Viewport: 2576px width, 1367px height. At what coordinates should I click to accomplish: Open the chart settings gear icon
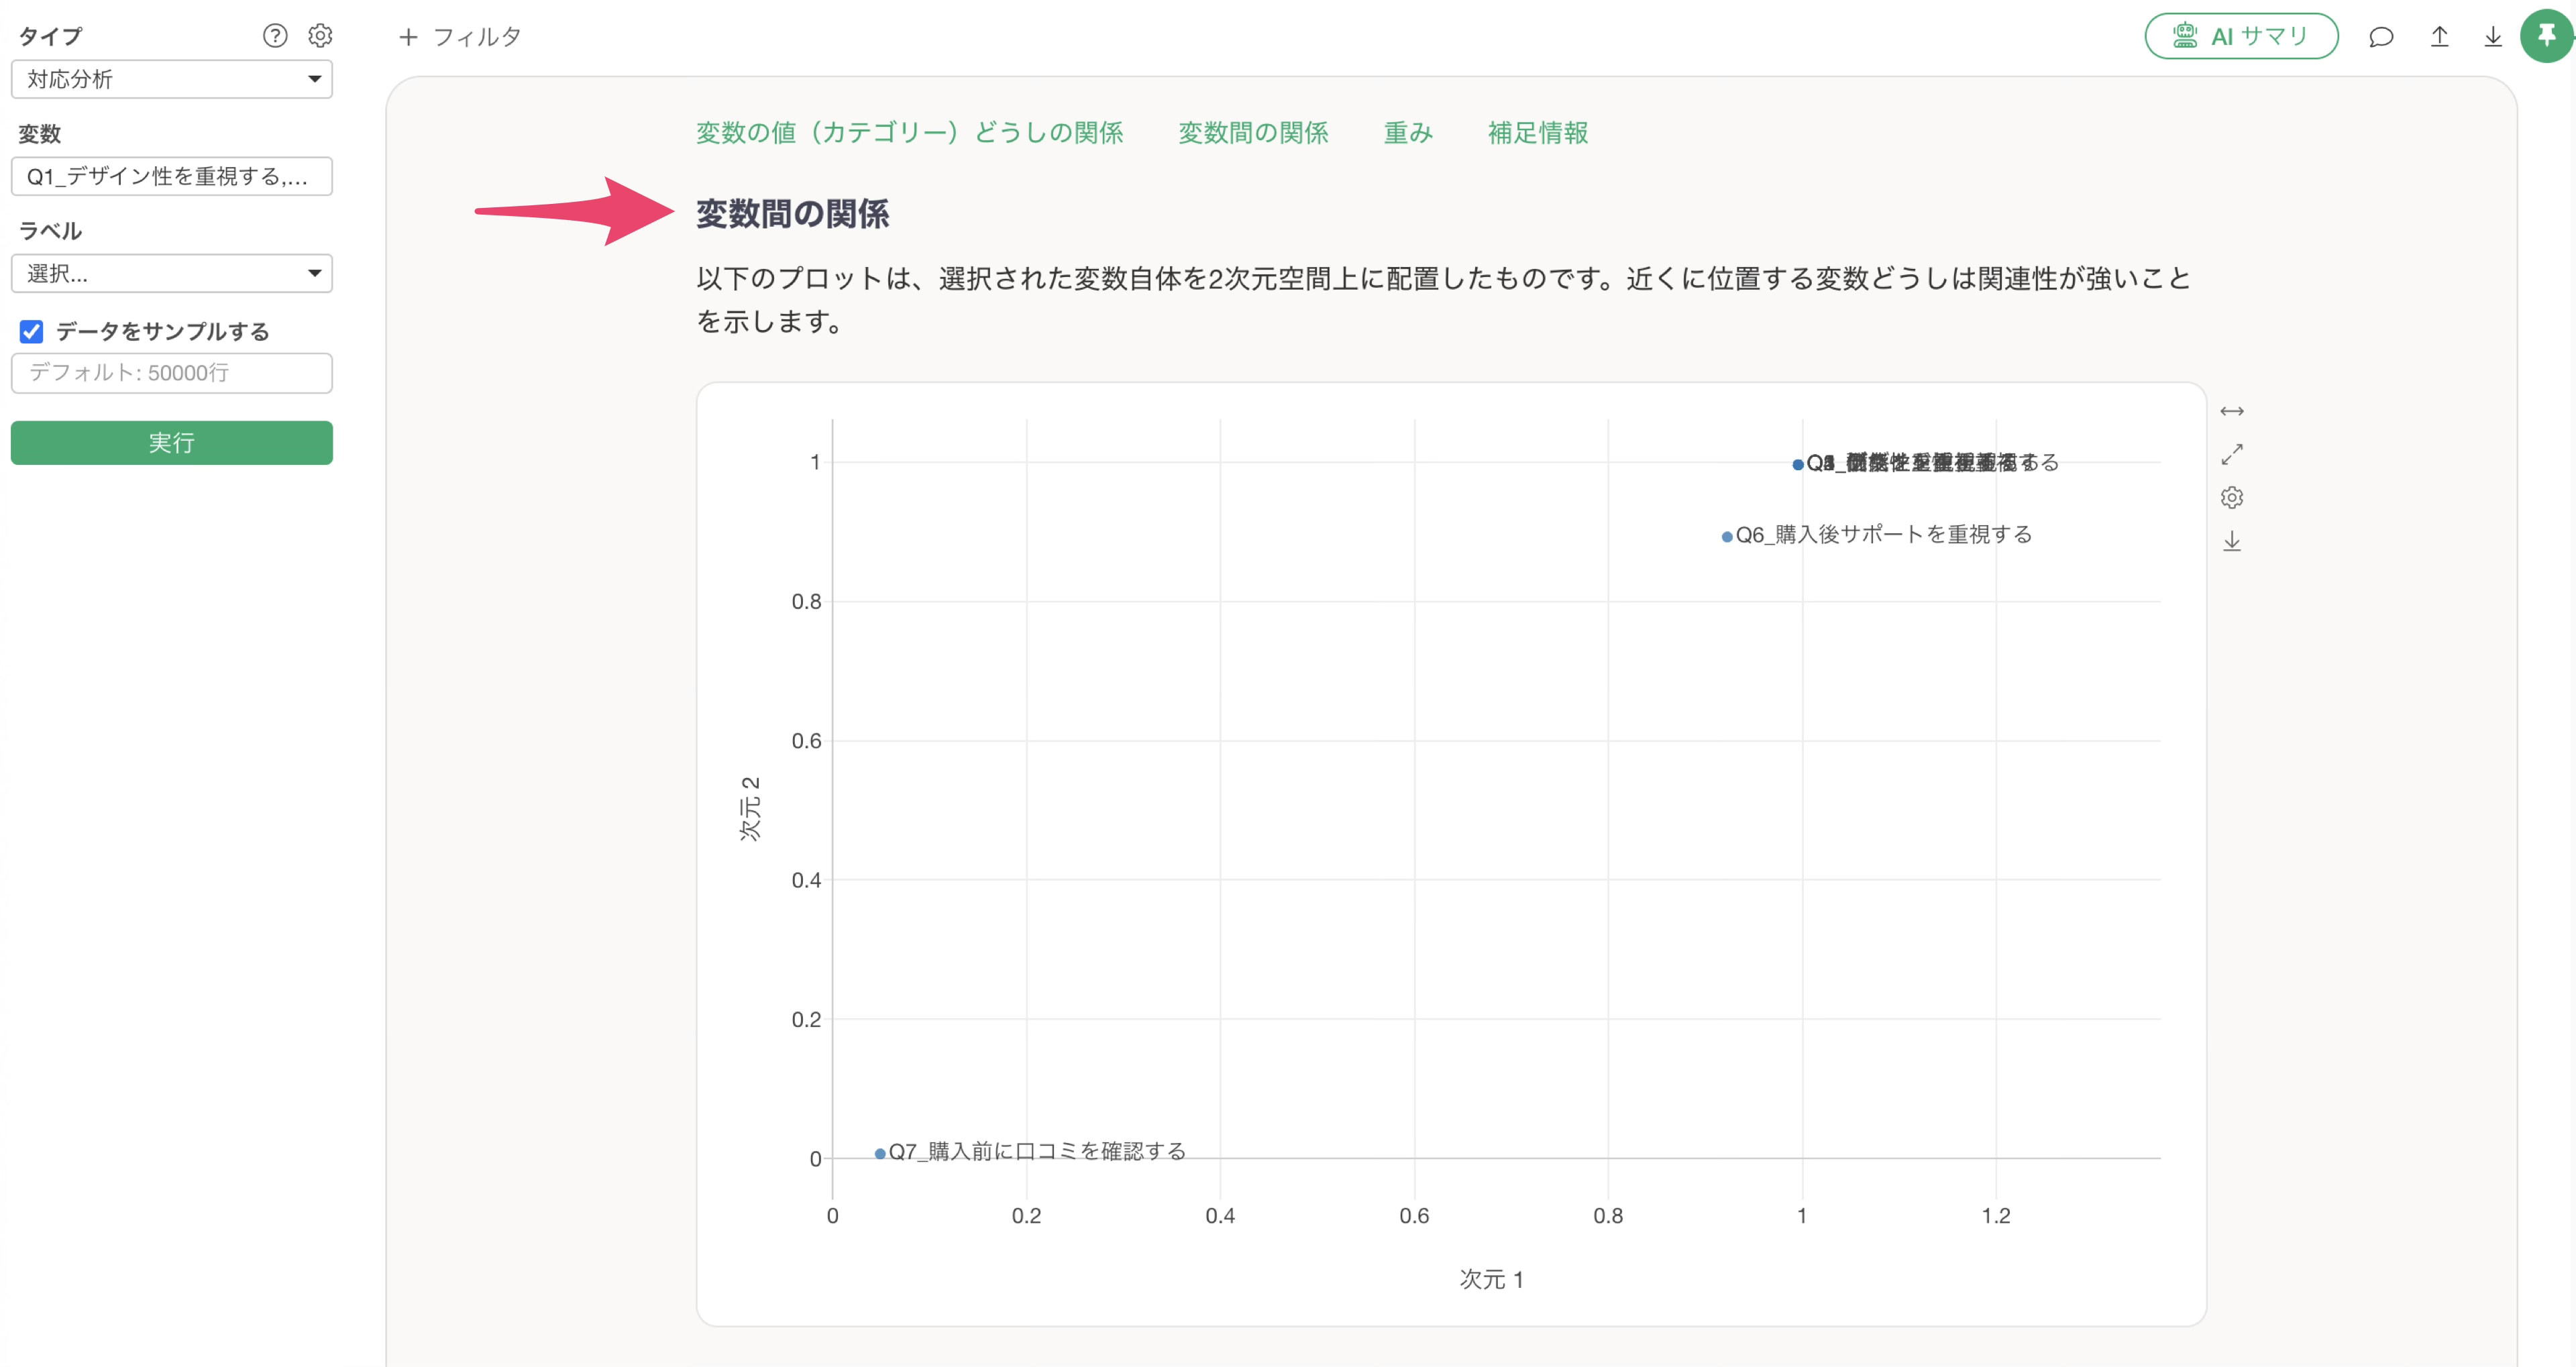[x=2231, y=497]
